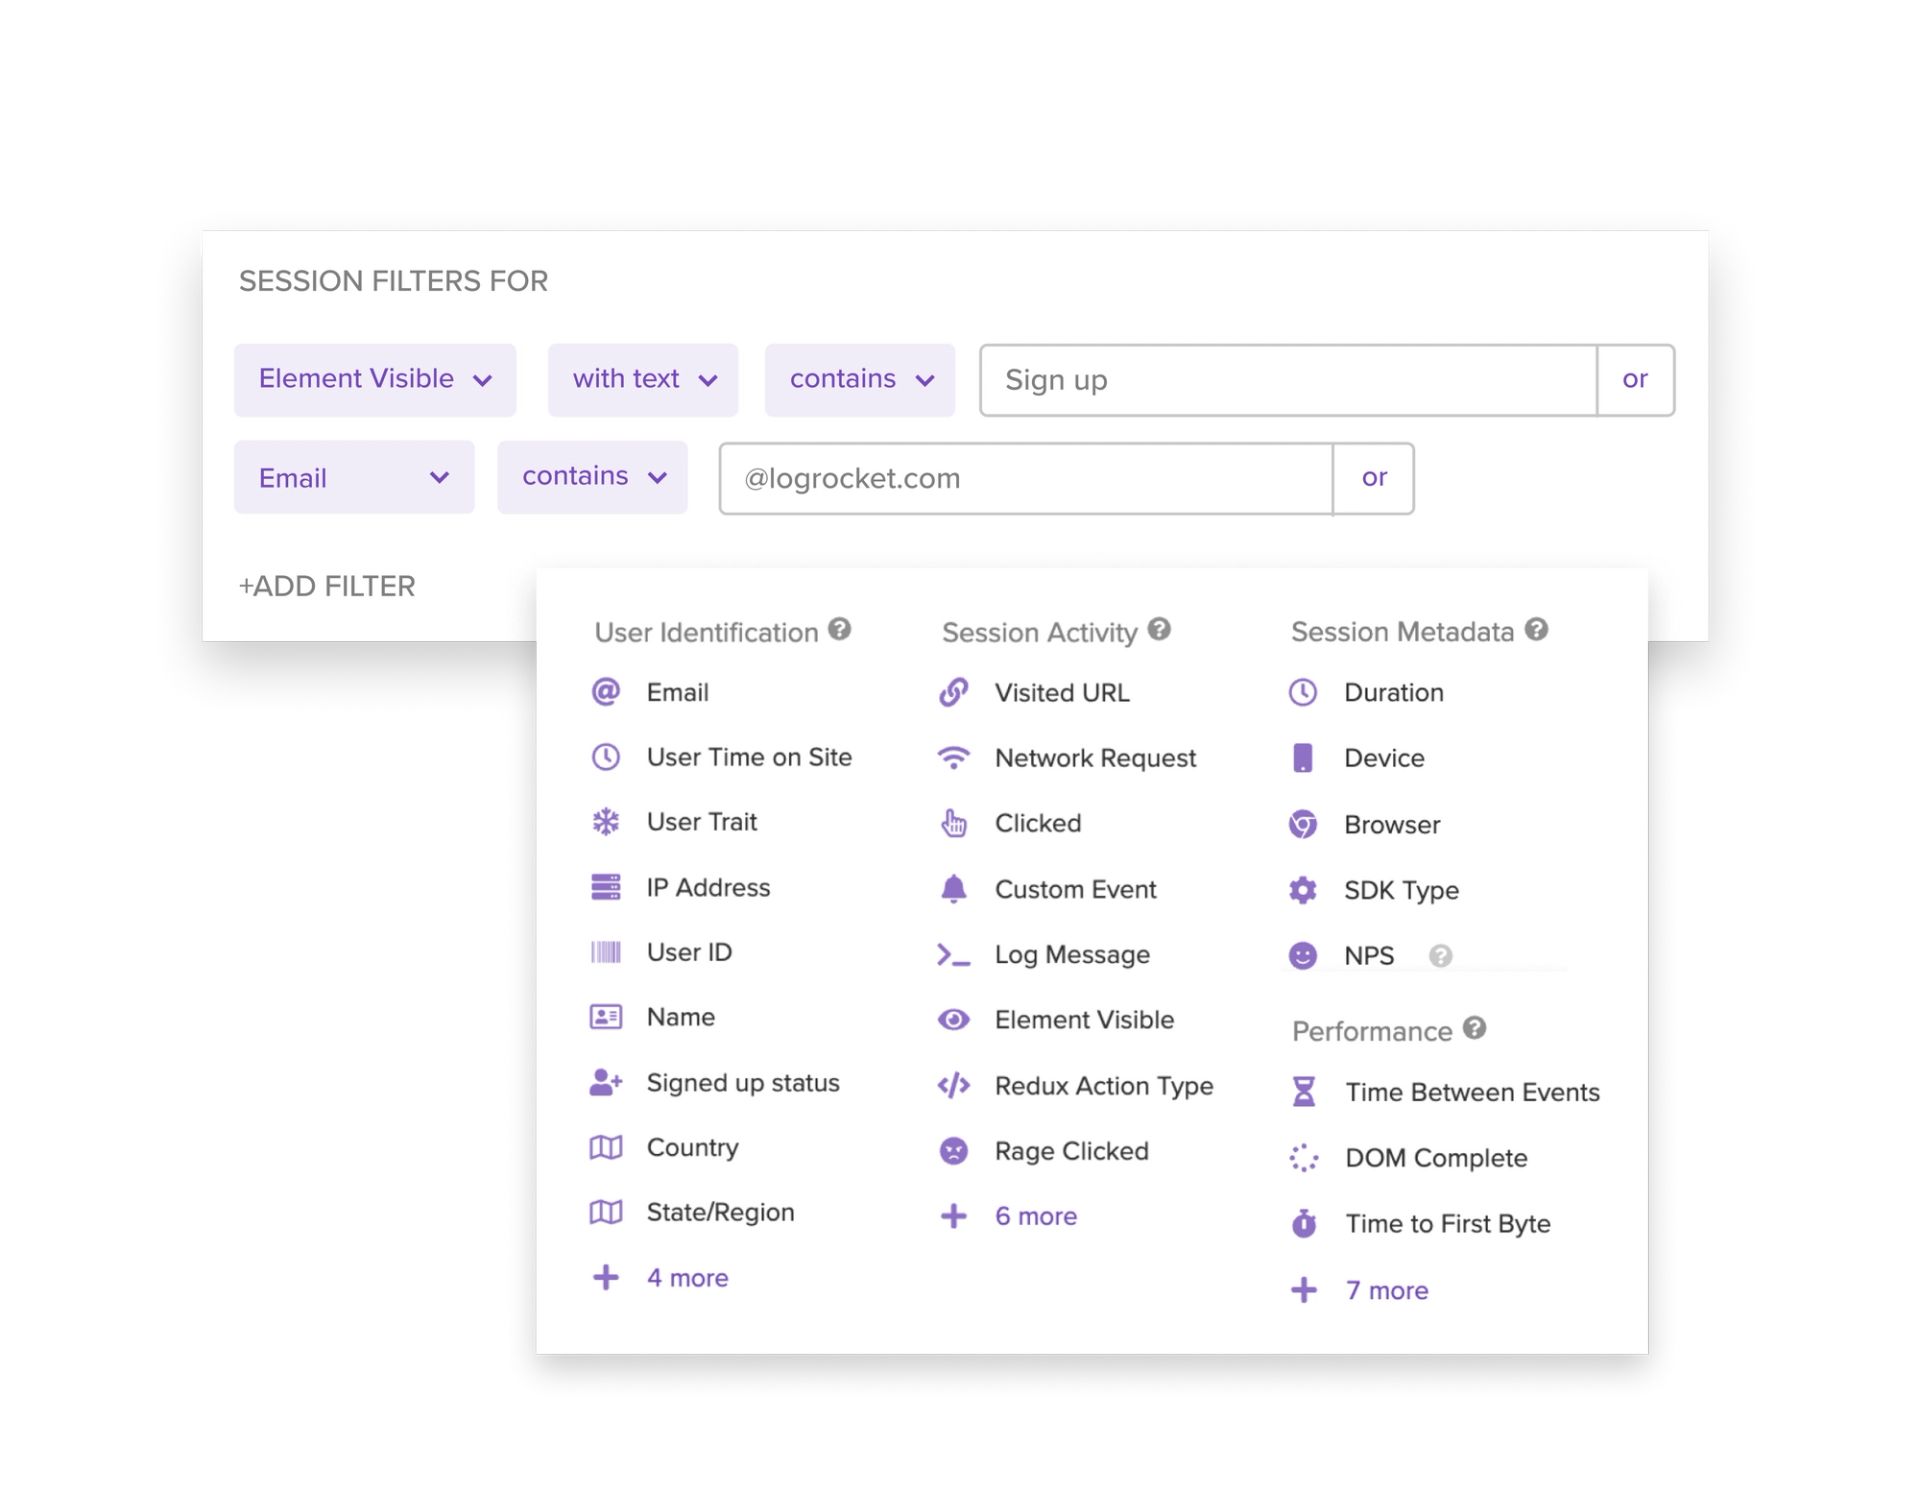
Task: Click the help icon beside Session Activity
Action: pos(1158,630)
